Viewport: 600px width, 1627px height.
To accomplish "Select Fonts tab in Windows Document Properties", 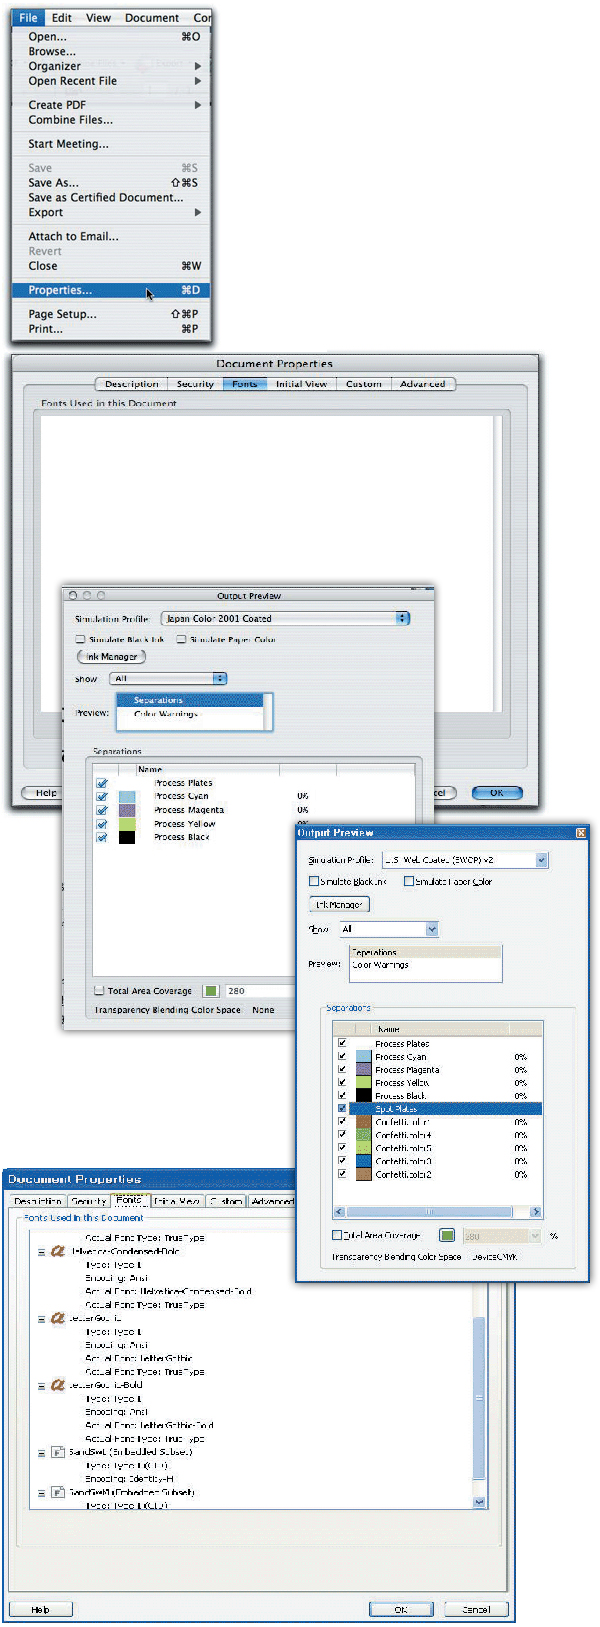I will [x=129, y=1200].
